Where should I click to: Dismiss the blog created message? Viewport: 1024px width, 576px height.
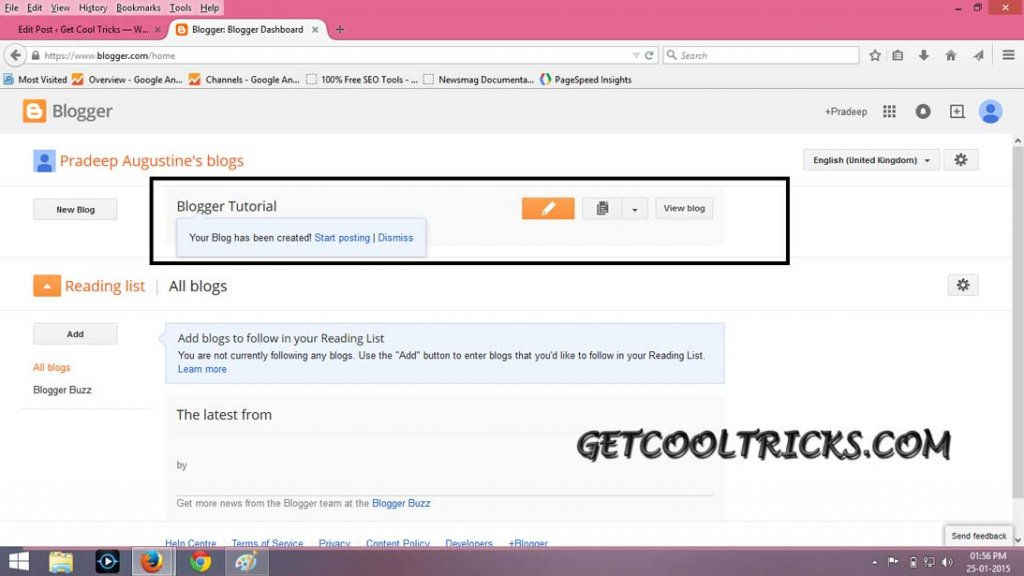(x=396, y=238)
